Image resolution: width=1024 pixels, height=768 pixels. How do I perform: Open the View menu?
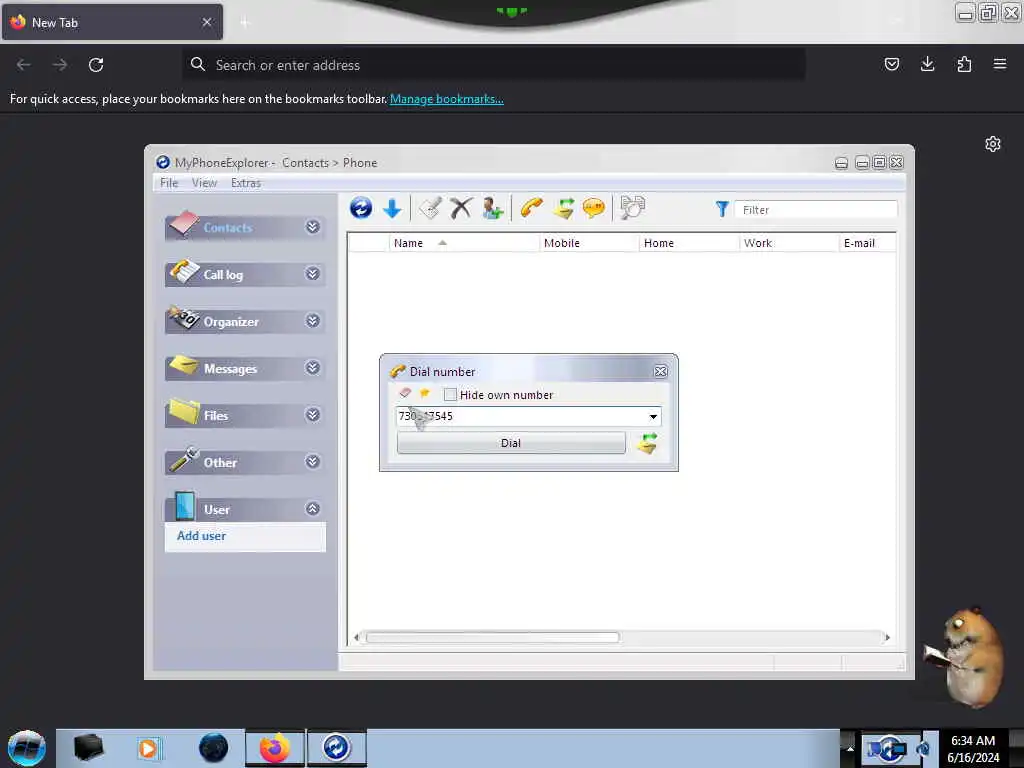(x=204, y=183)
